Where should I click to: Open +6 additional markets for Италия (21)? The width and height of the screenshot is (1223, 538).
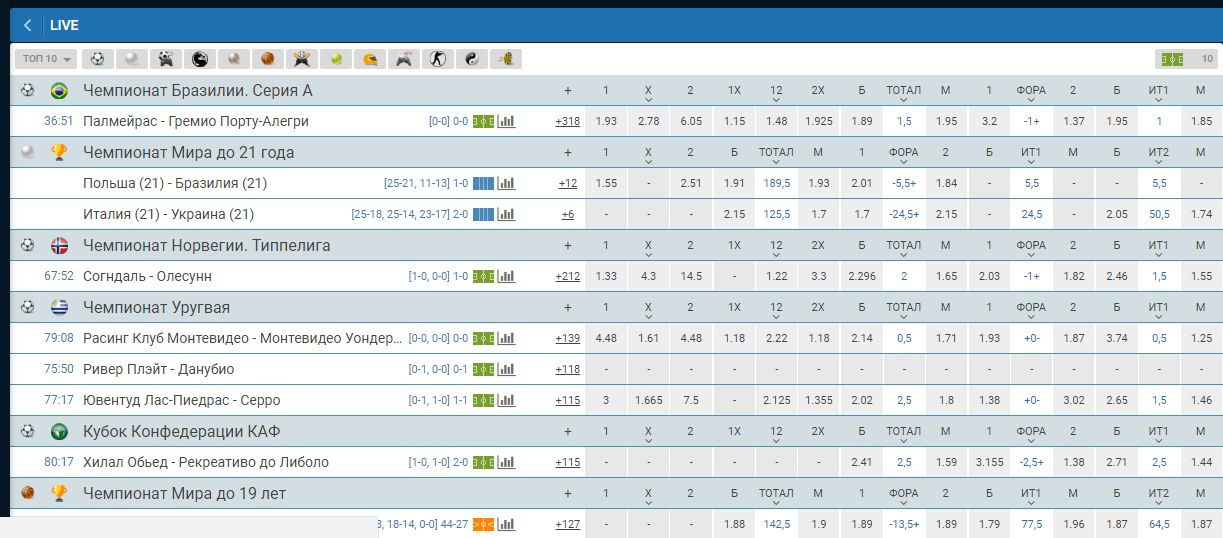coord(568,214)
